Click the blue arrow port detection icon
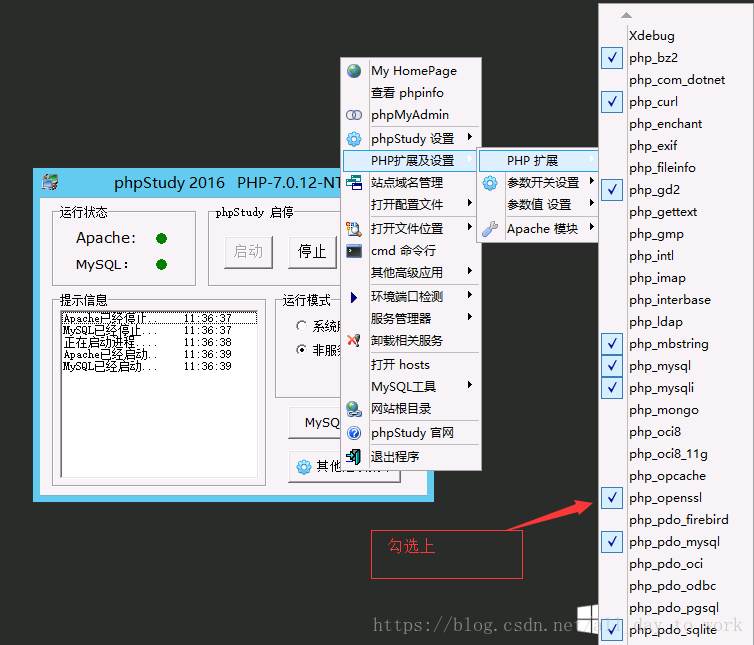The height and width of the screenshot is (645, 754). tap(354, 297)
